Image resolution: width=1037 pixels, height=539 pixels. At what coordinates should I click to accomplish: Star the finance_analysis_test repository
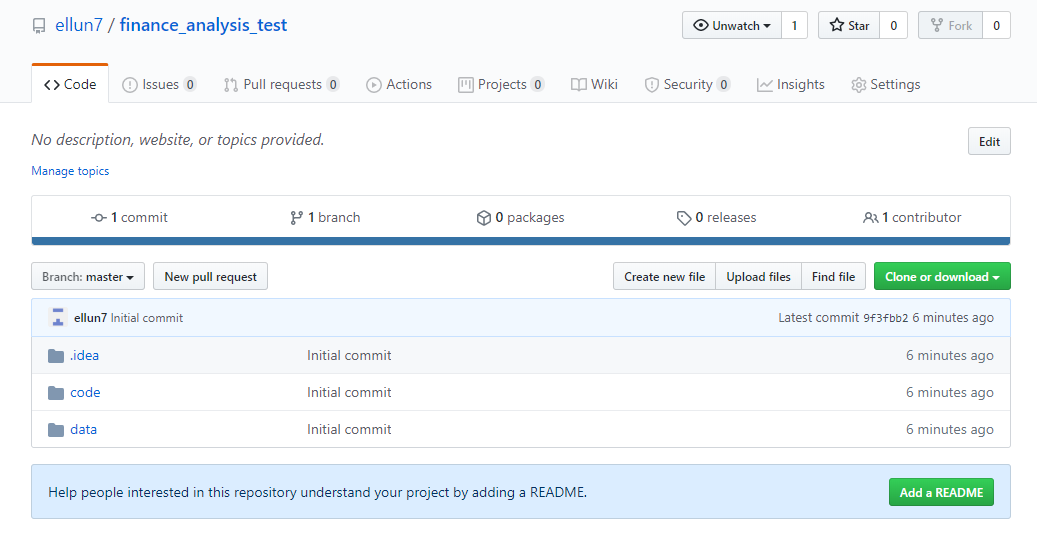849,25
